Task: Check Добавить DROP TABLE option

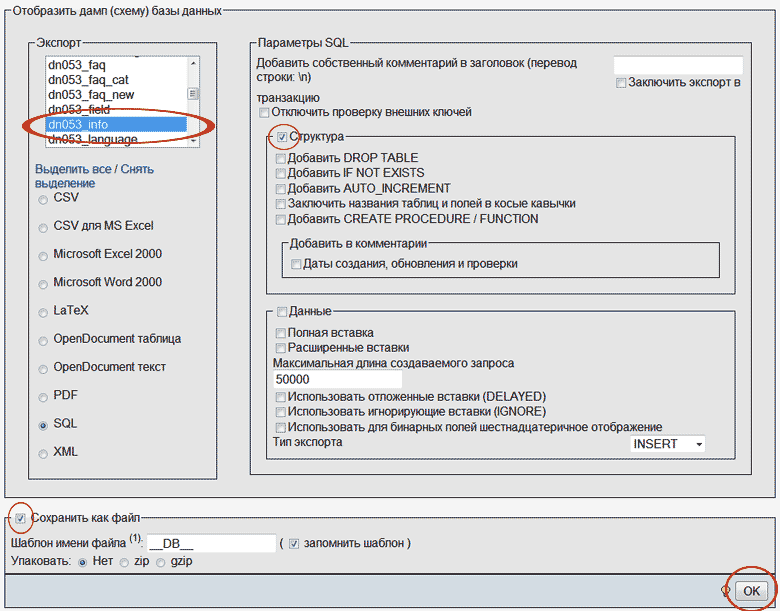Action: 280,159
